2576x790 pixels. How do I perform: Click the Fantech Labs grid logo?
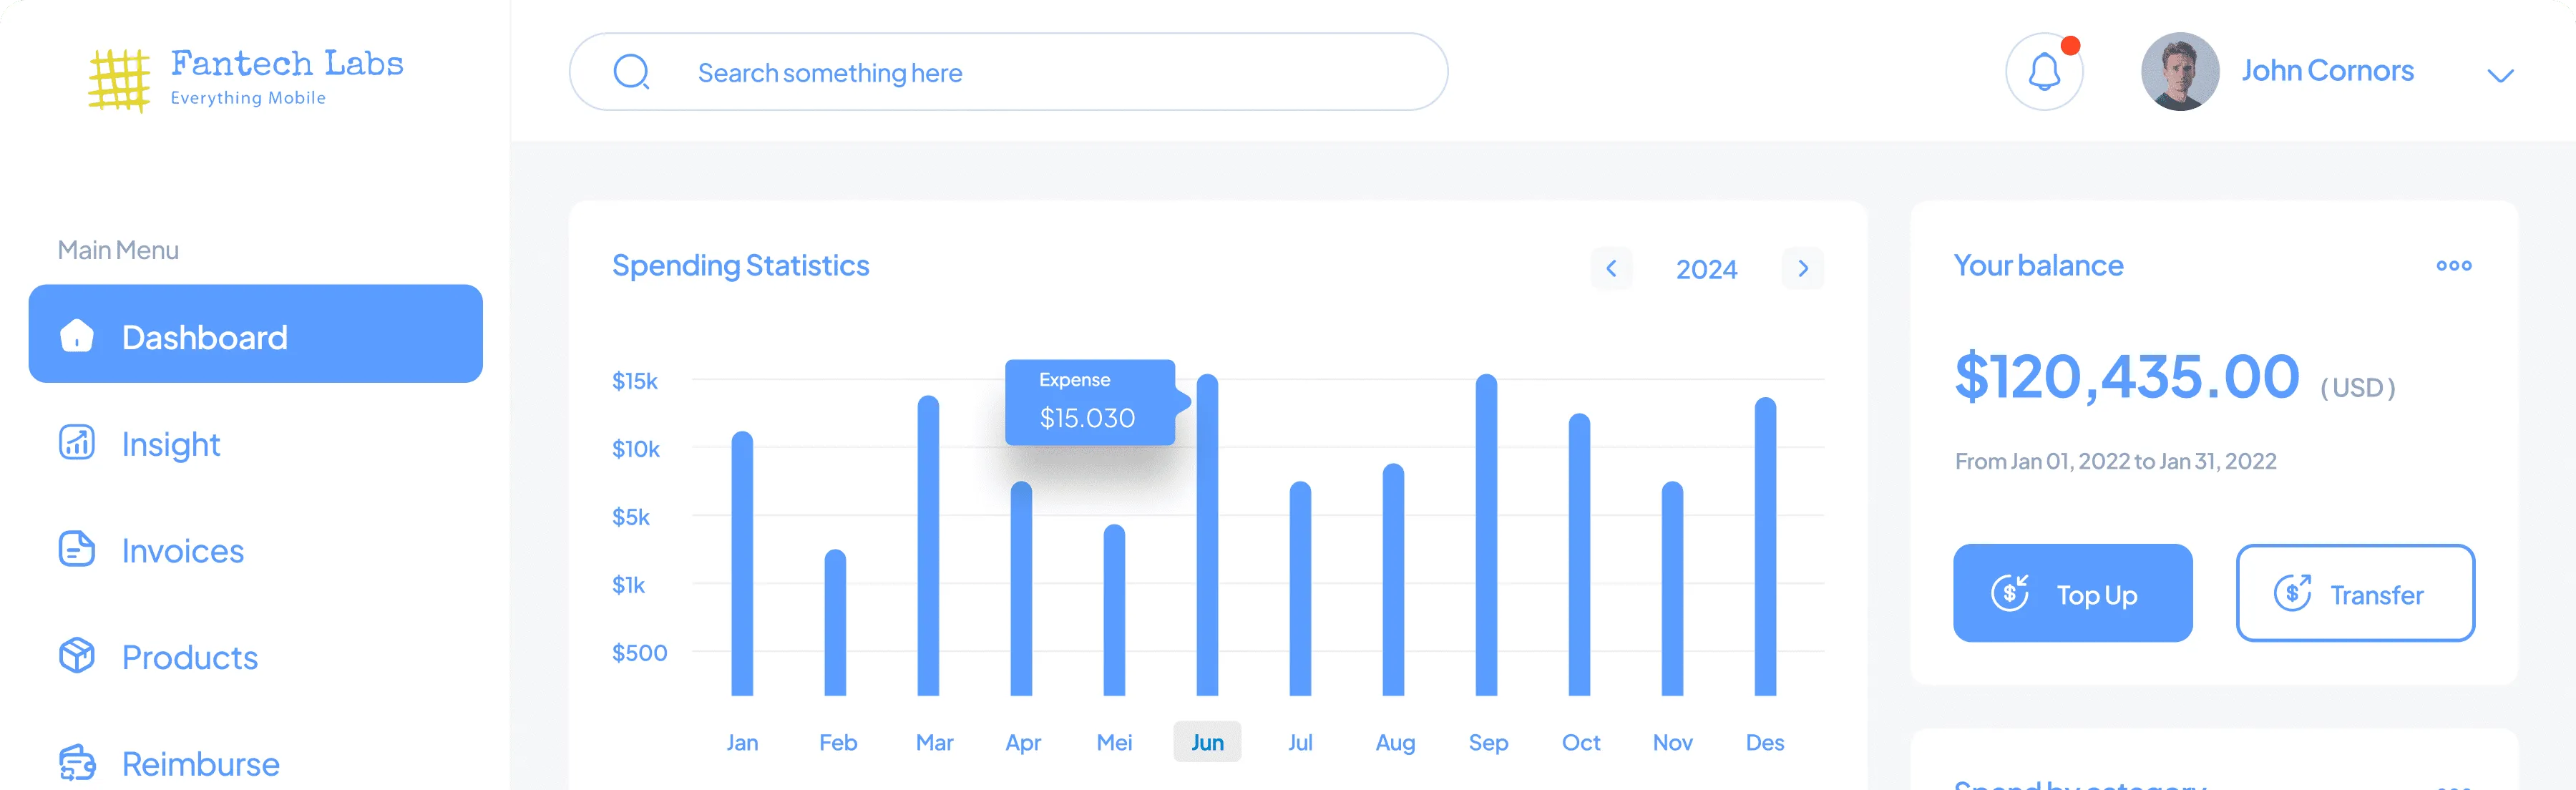pos(119,80)
